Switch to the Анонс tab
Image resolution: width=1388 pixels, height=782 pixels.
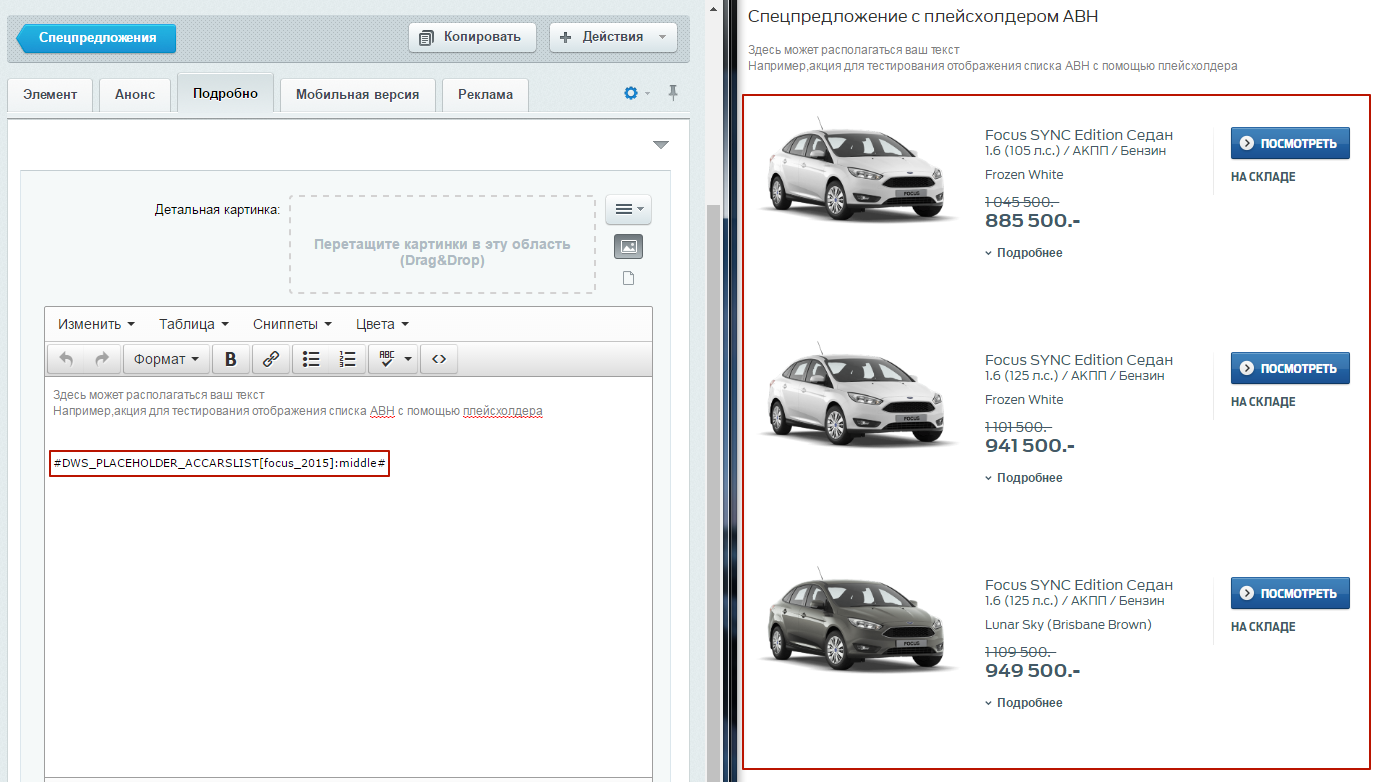[x=135, y=94]
